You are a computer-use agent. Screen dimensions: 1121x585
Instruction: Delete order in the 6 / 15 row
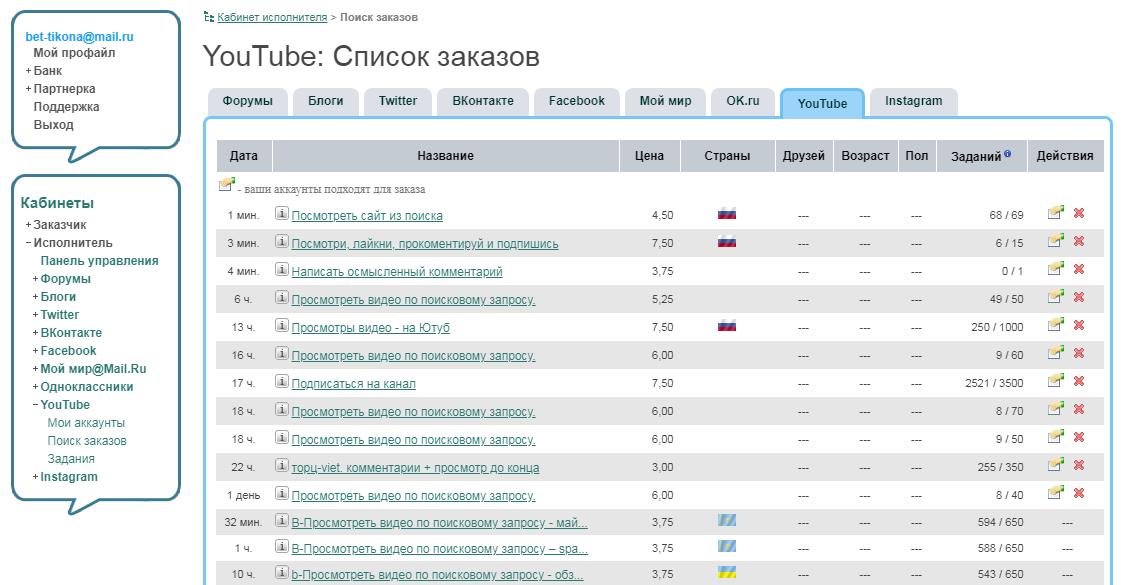(1079, 241)
